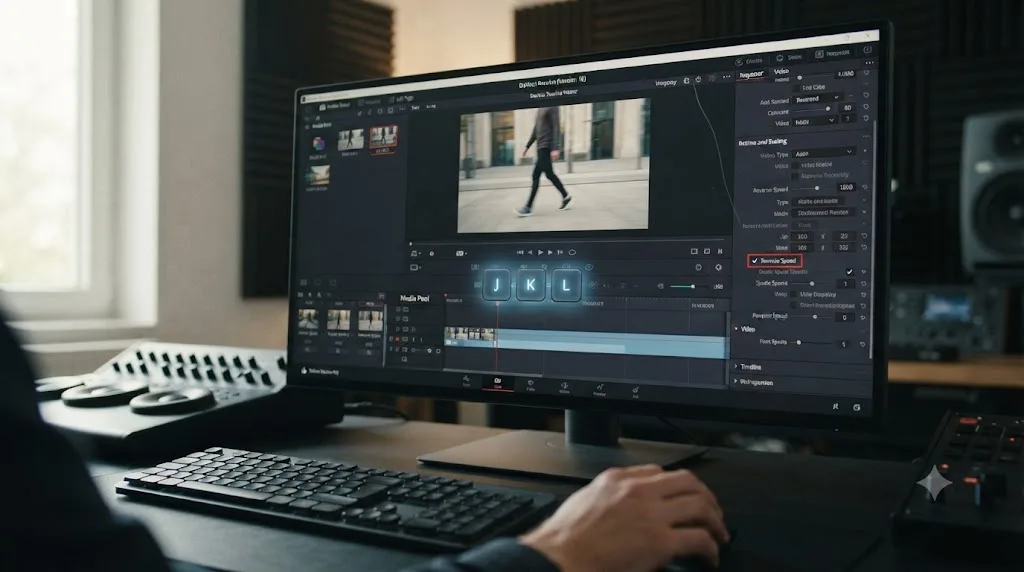
Task: Open the Video Type dropdown
Action: pyautogui.click(x=824, y=153)
